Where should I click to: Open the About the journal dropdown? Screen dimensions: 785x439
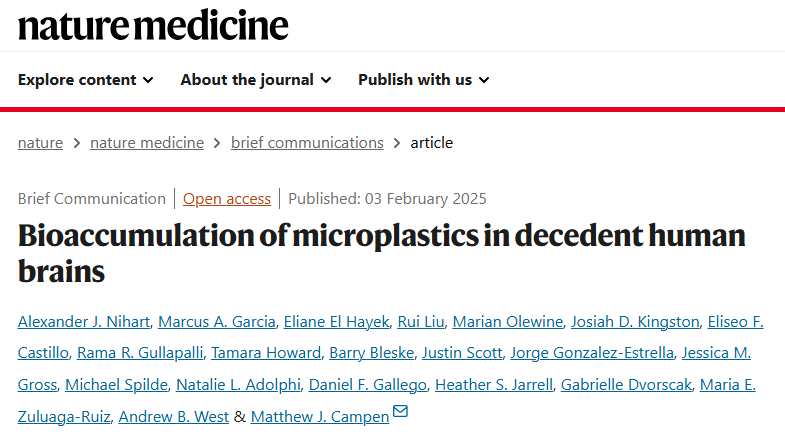click(x=256, y=80)
